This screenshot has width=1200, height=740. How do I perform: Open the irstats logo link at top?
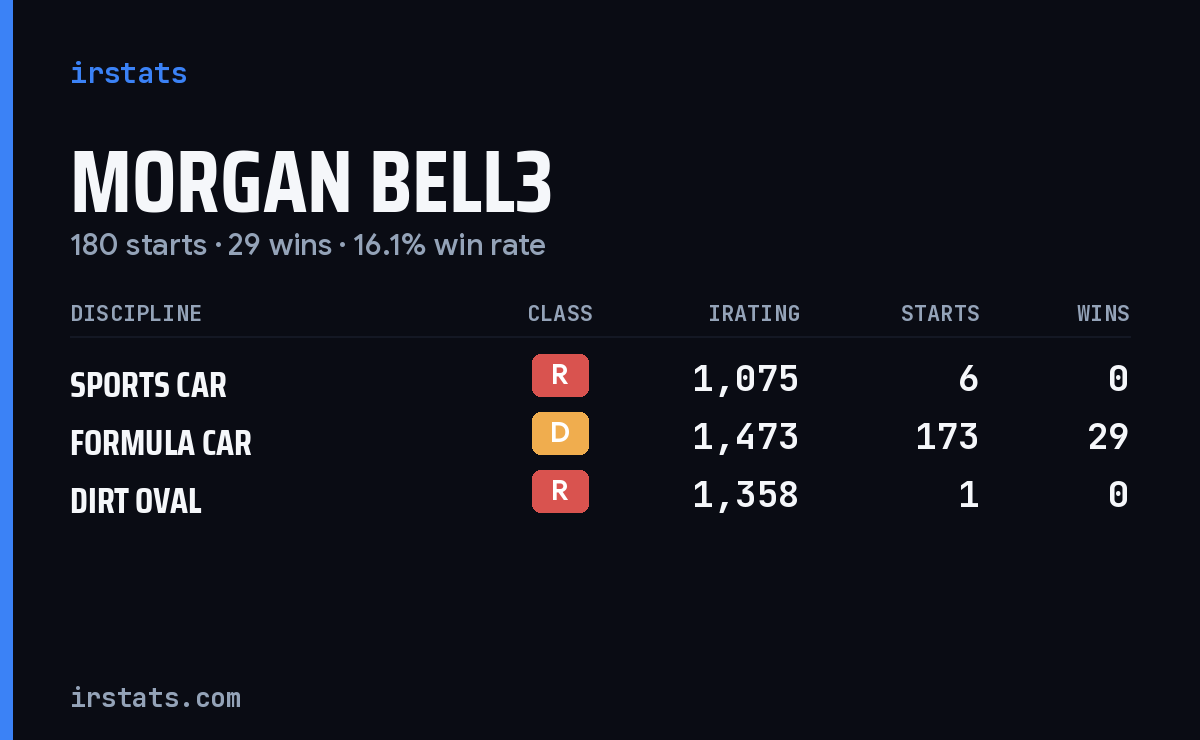[129, 73]
